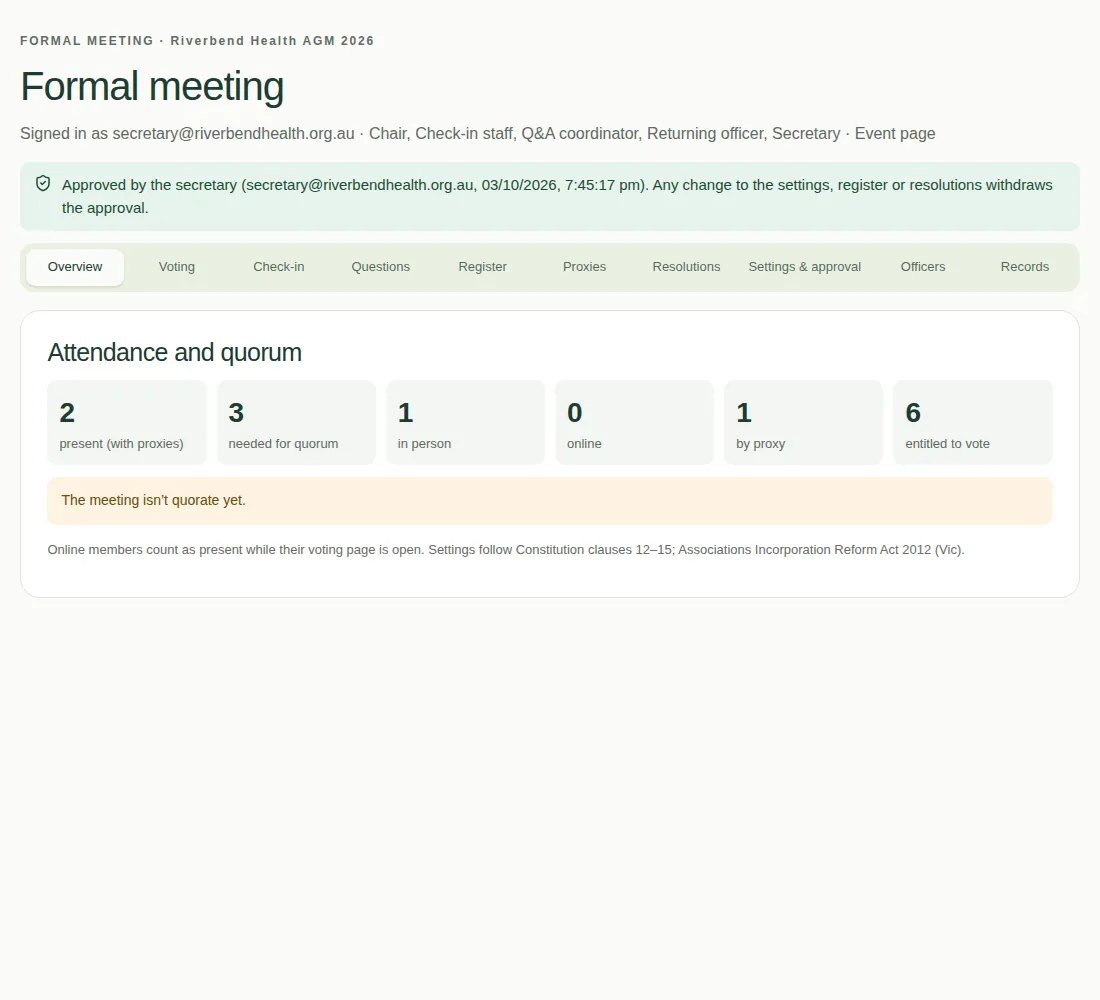Image resolution: width=1100 pixels, height=1000 pixels.
Task: Open the Records tab
Action: click(1025, 267)
